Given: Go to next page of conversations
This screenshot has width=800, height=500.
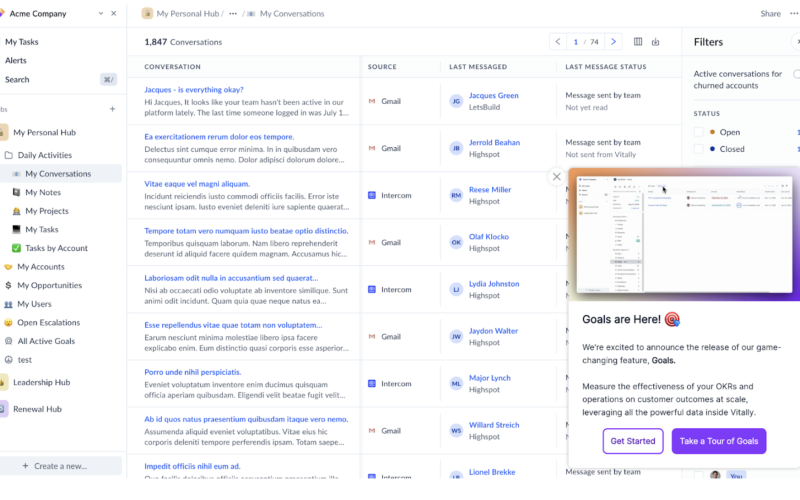Looking at the screenshot, I should (x=613, y=42).
